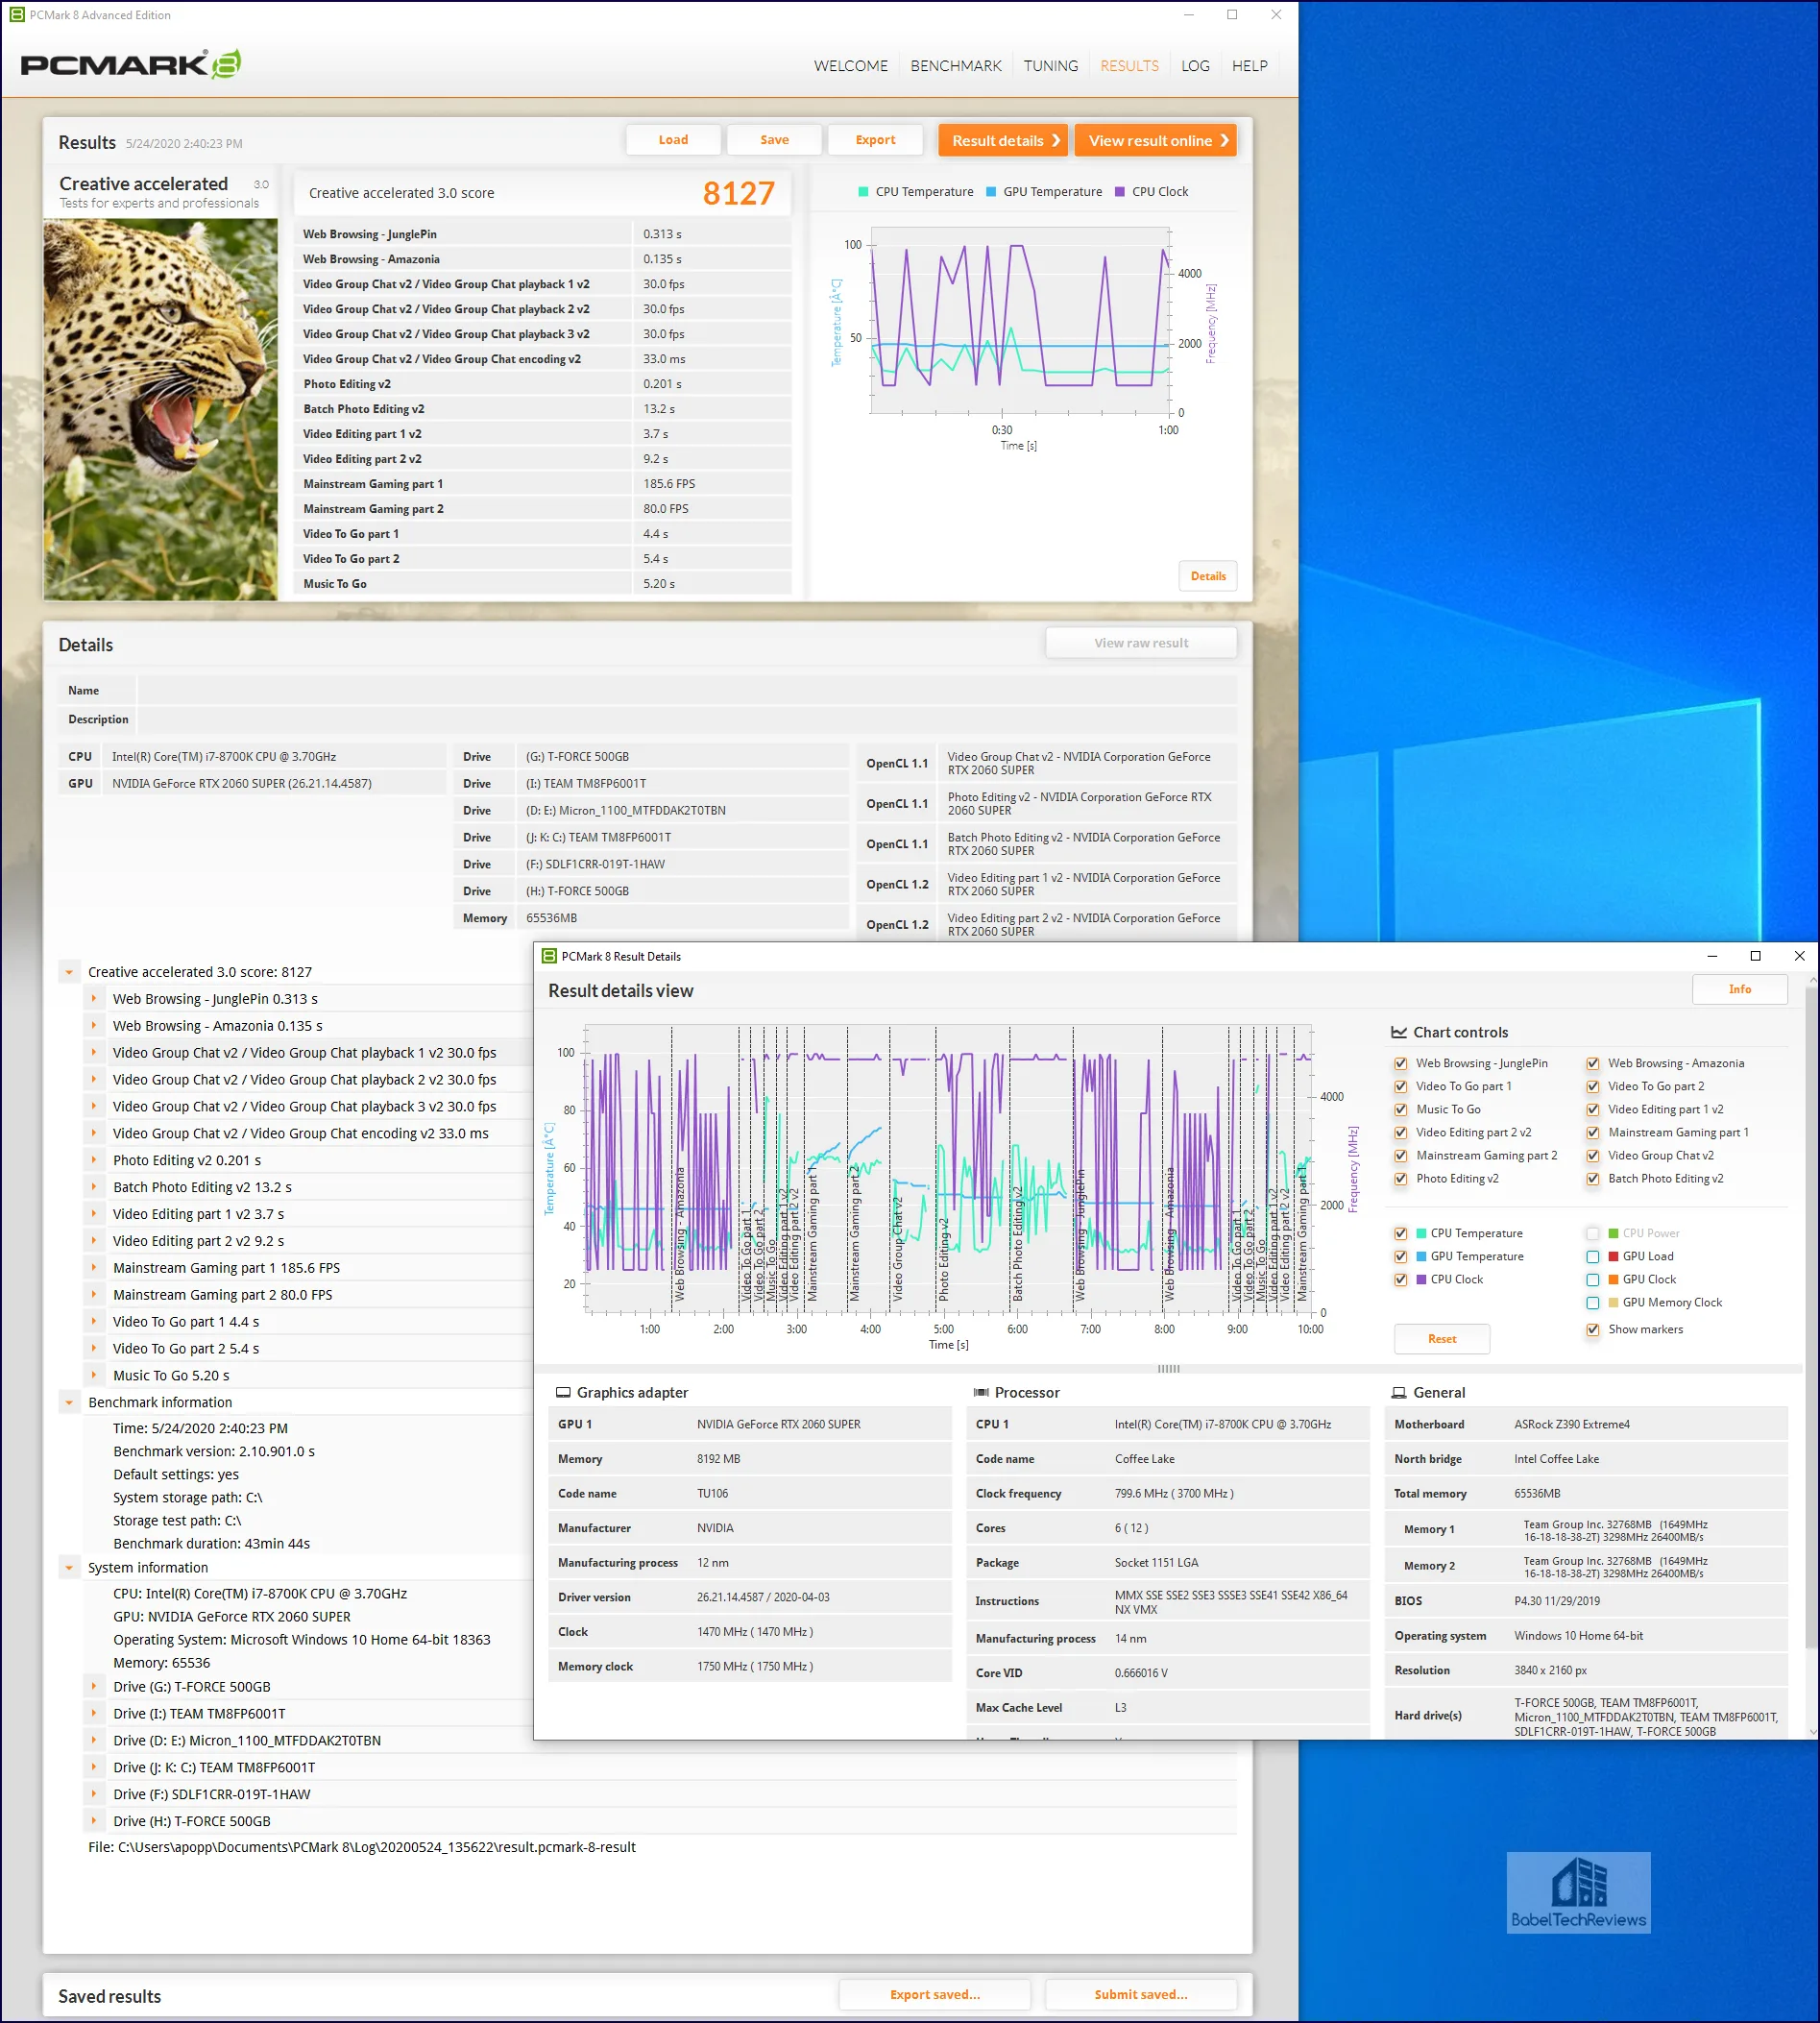Image resolution: width=1820 pixels, height=2023 pixels.
Task: Click the Result Details vertical scrollbar
Action: point(1811,1316)
